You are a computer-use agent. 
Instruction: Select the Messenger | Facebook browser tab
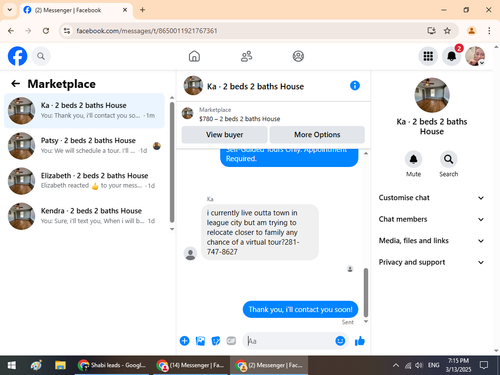click(x=76, y=10)
